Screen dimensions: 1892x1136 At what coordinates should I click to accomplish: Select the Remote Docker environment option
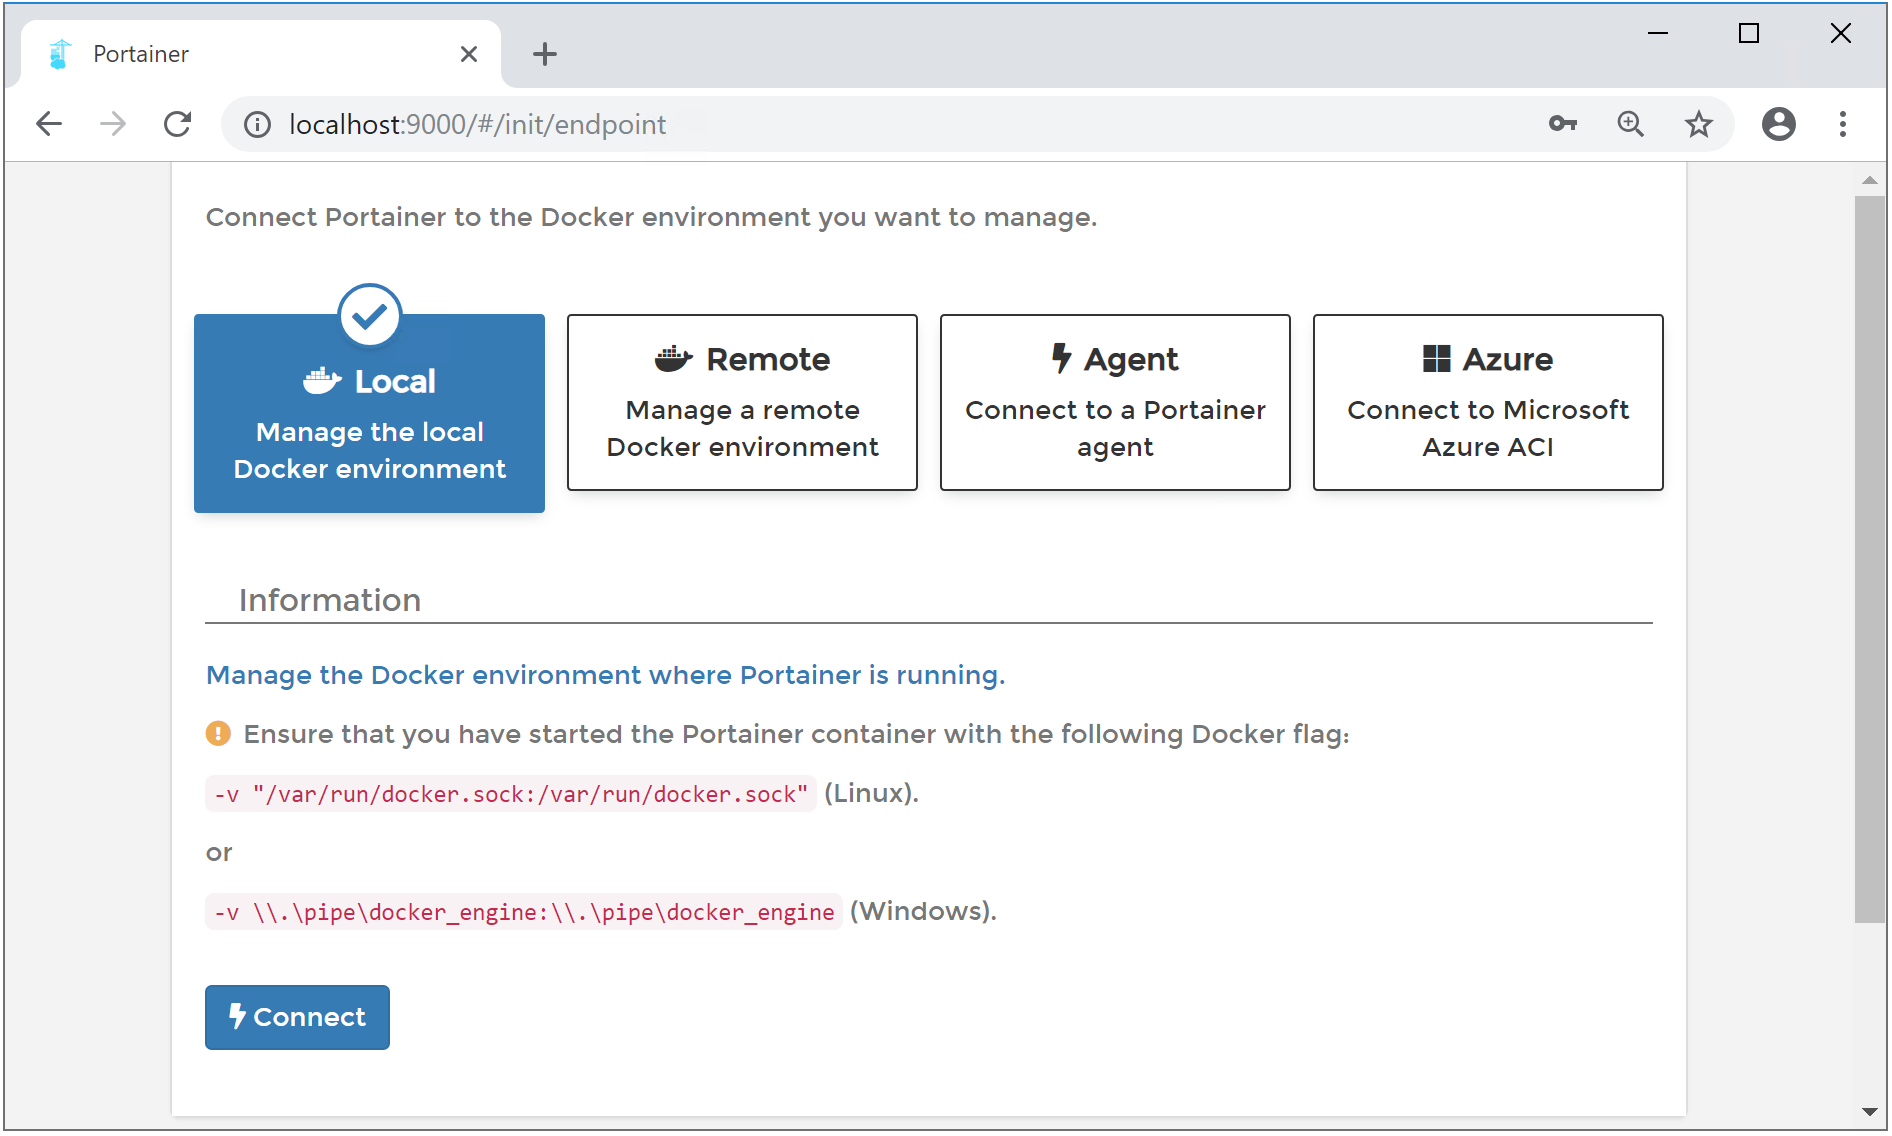[741, 402]
